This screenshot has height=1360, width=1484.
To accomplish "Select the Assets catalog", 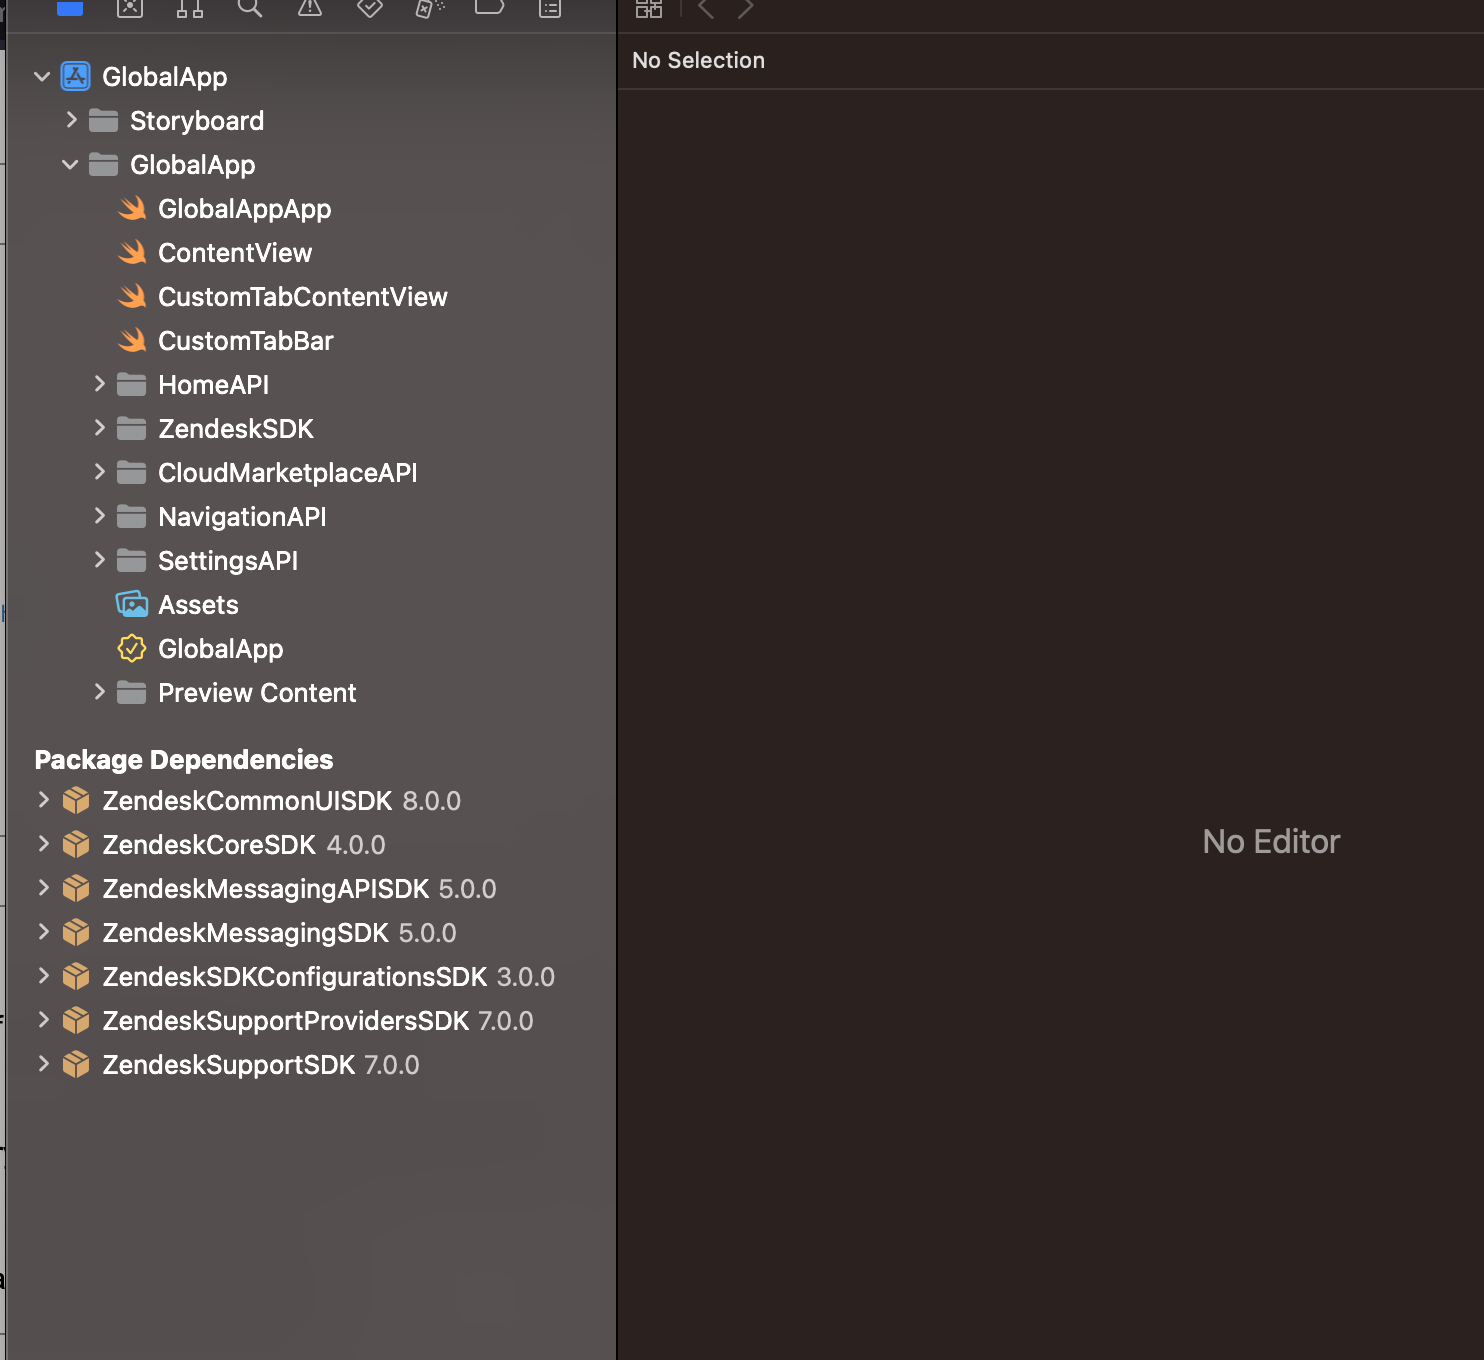I will click(198, 605).
